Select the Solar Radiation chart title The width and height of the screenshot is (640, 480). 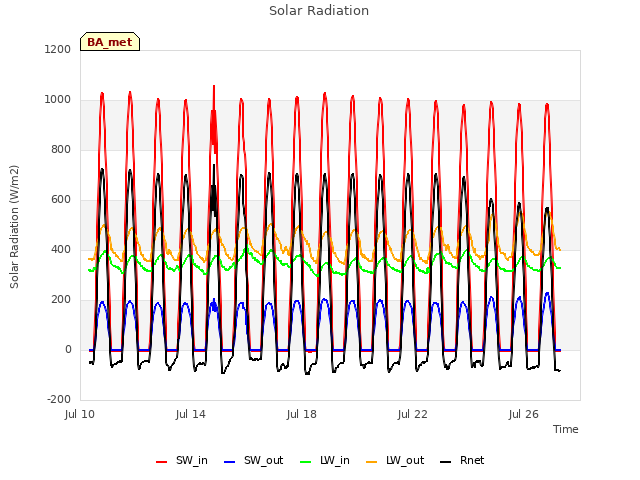tap(319, 11)
